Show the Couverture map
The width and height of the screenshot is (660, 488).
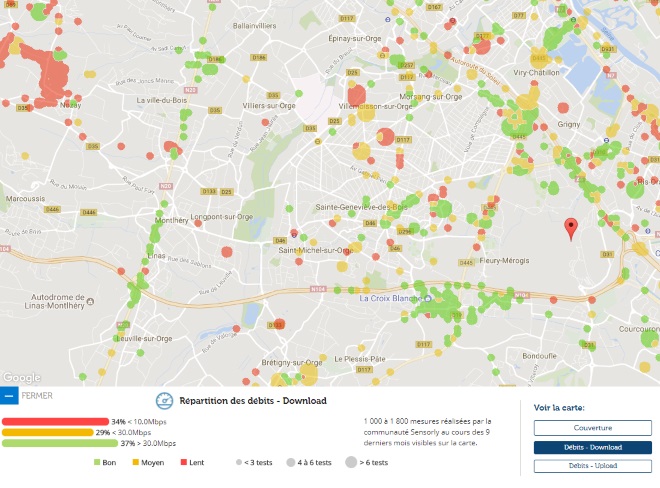585,428
